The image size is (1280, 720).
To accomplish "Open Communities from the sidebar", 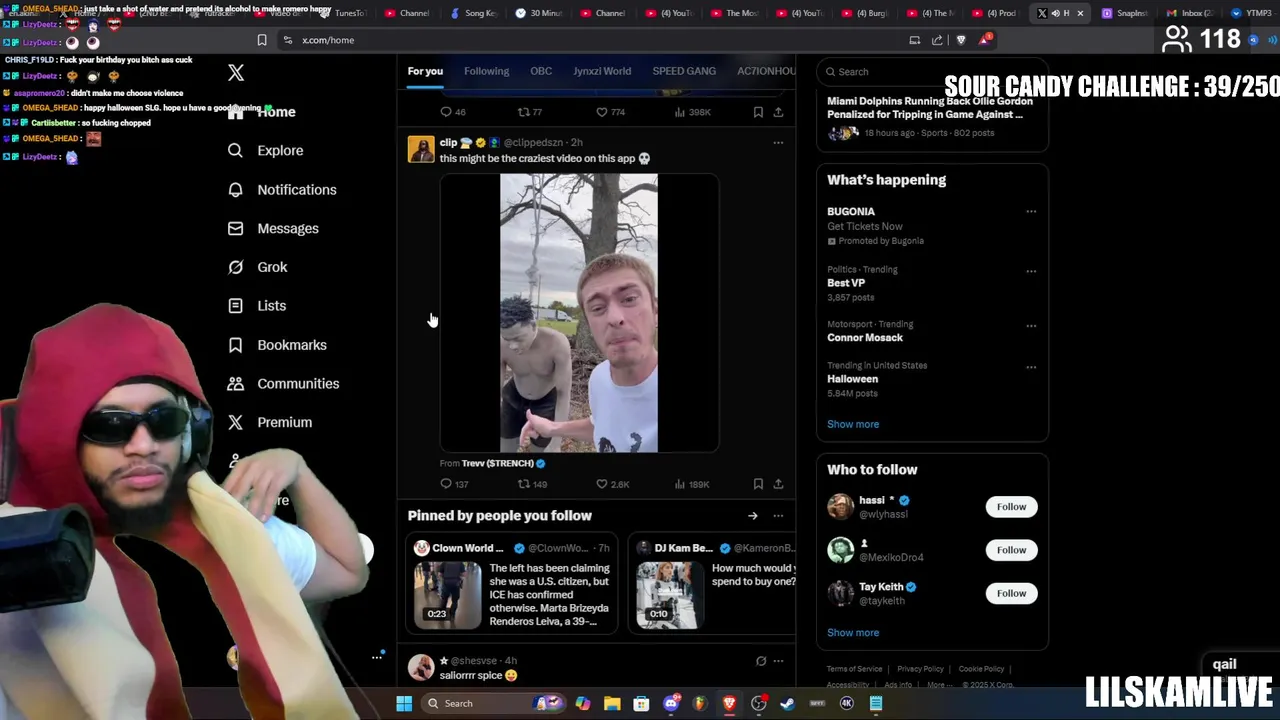I will (x=283, y=383).
